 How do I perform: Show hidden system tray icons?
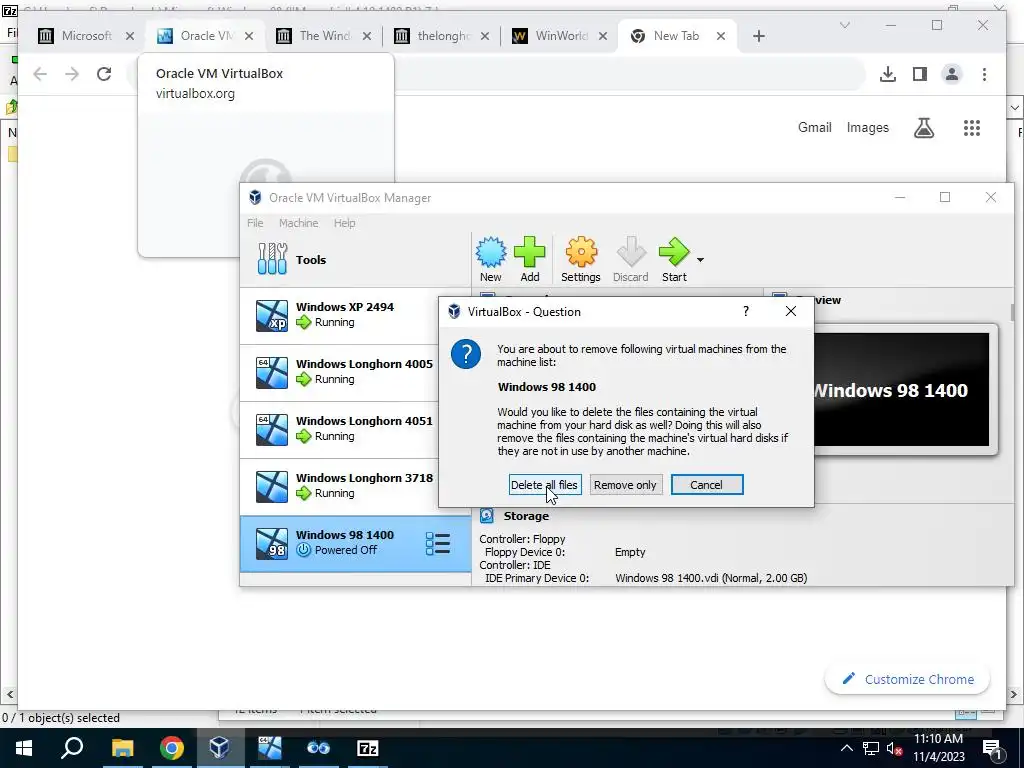tap(846, 748)
